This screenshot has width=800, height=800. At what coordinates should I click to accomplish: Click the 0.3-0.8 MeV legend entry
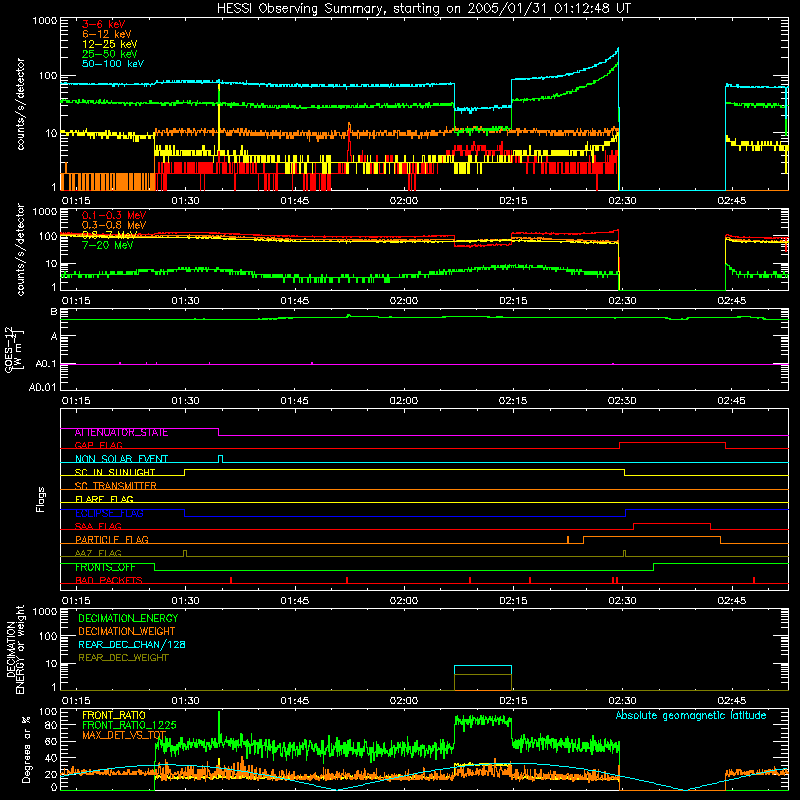click(114, 225)
